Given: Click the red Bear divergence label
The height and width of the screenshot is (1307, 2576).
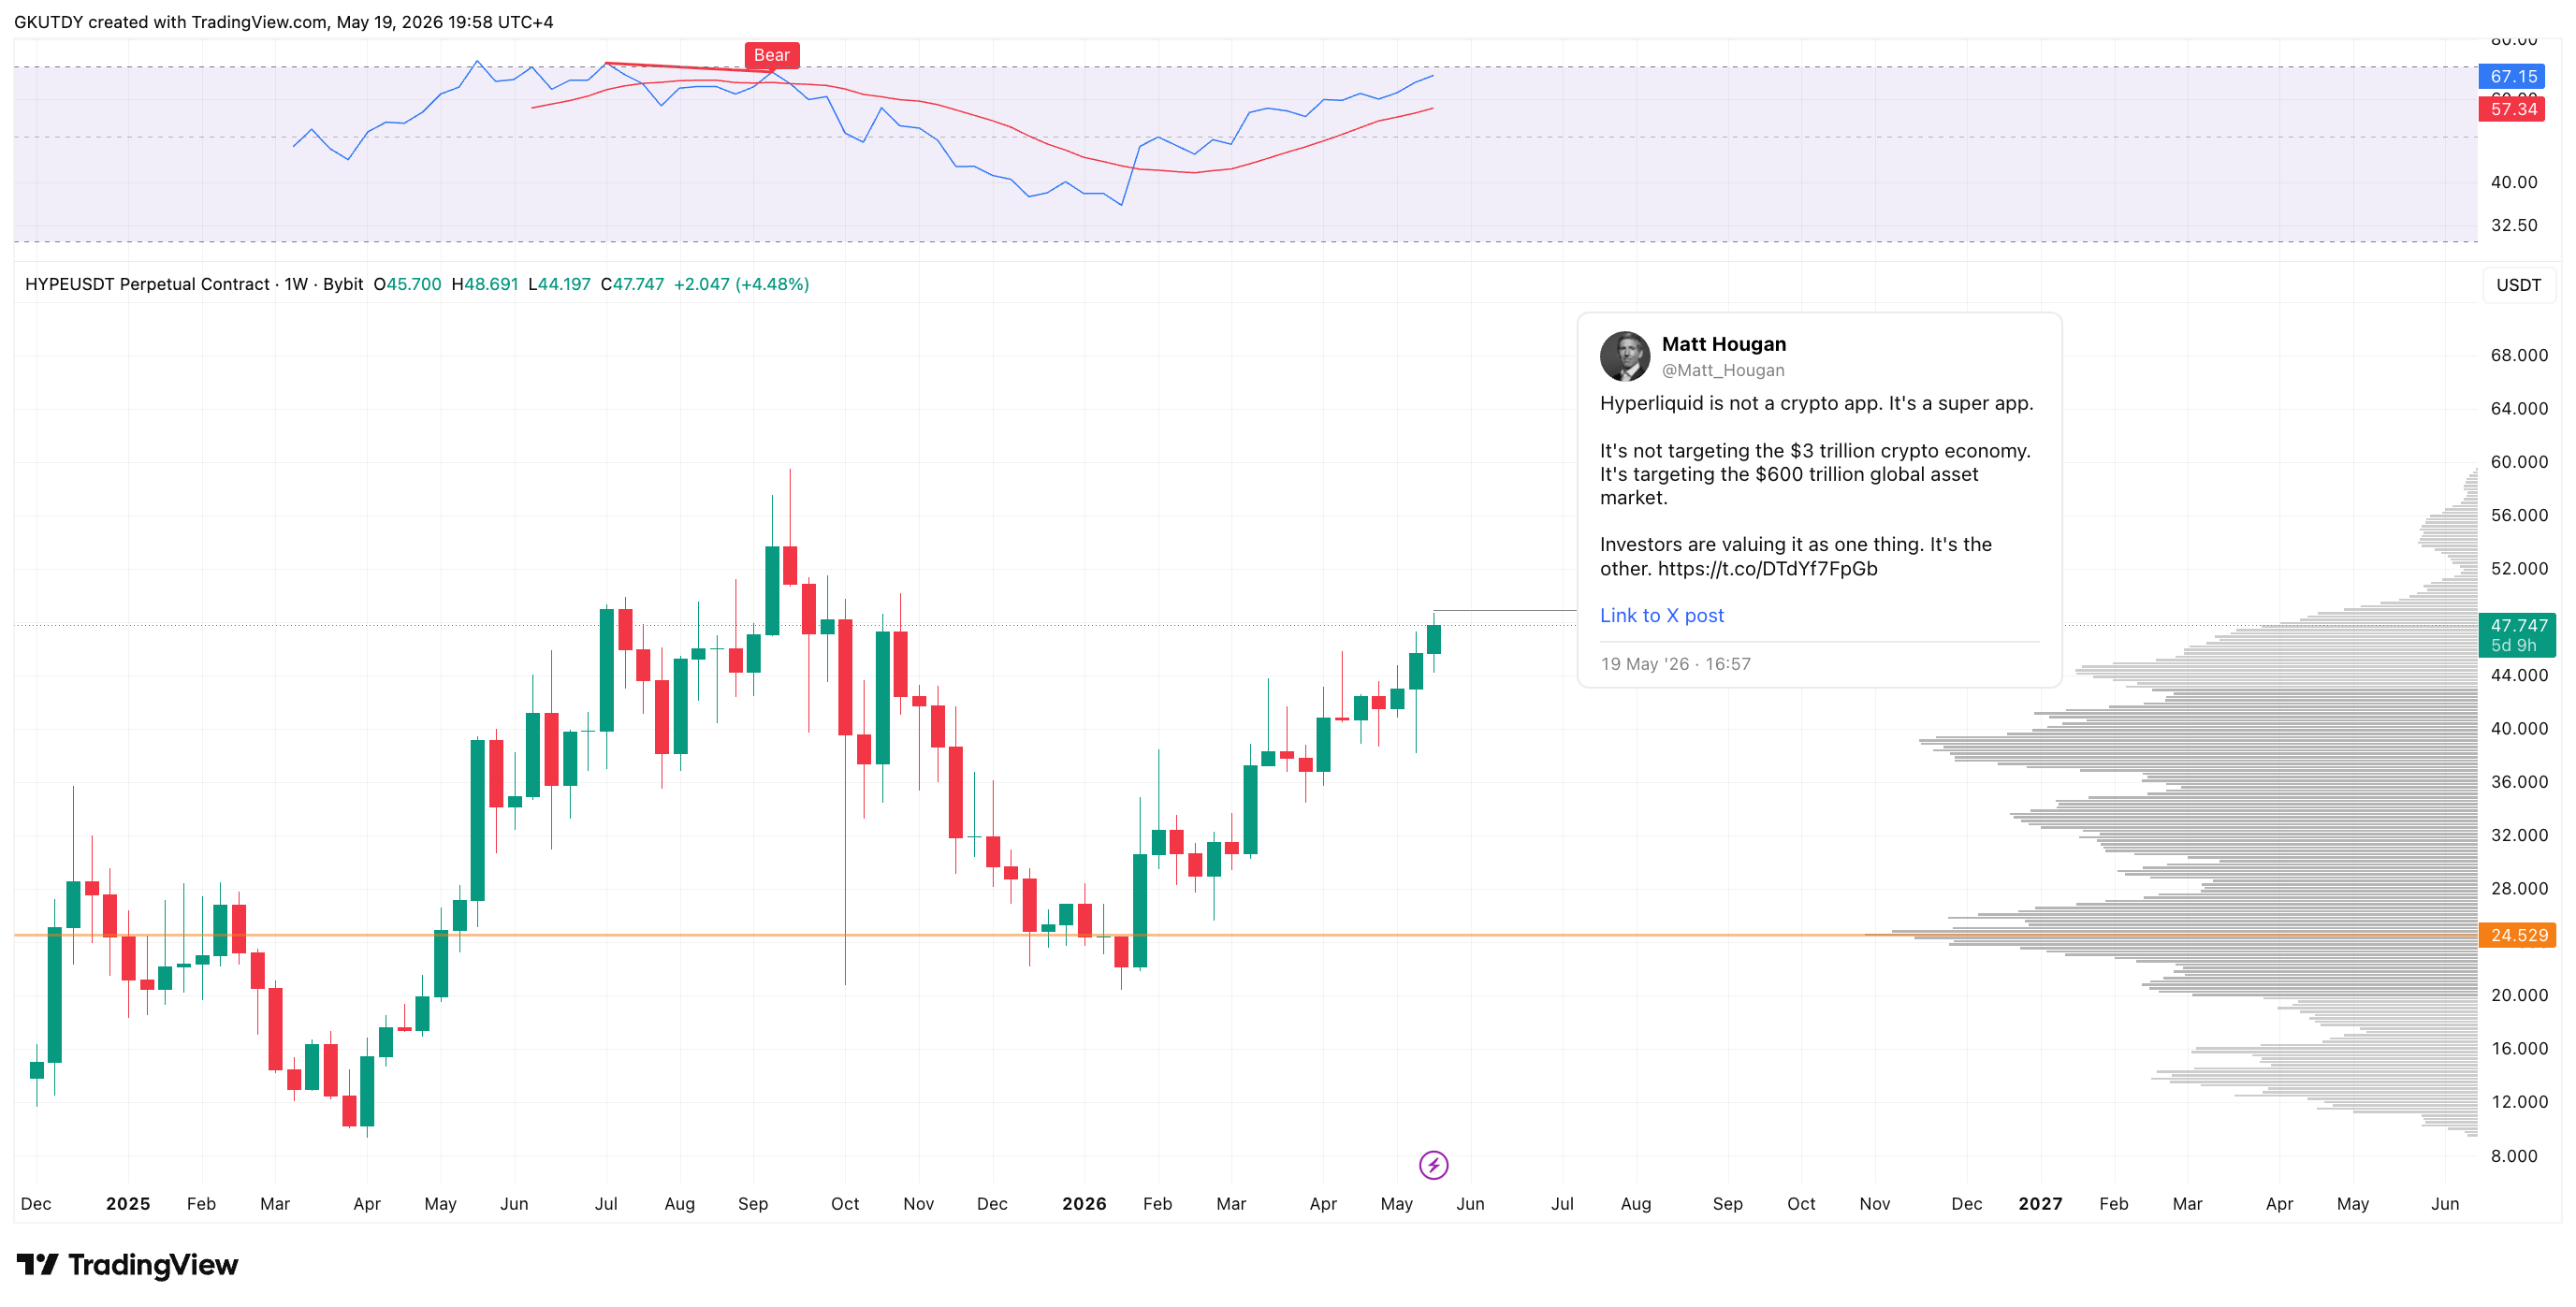Looking at the screenshot, I should [x=771, y=55].
